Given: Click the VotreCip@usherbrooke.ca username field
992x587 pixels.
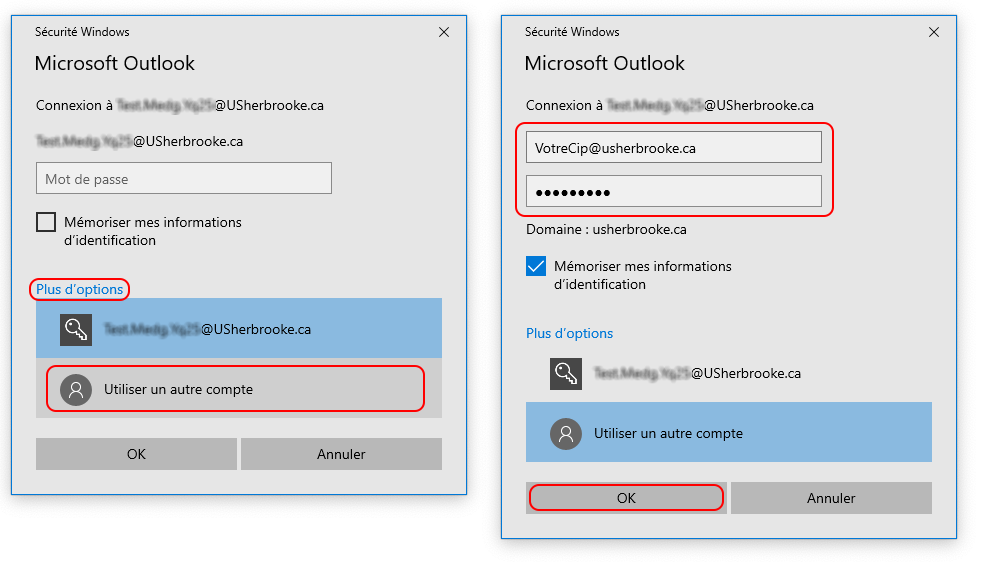Looking at the screenshot, I should (x=673, y=147).
